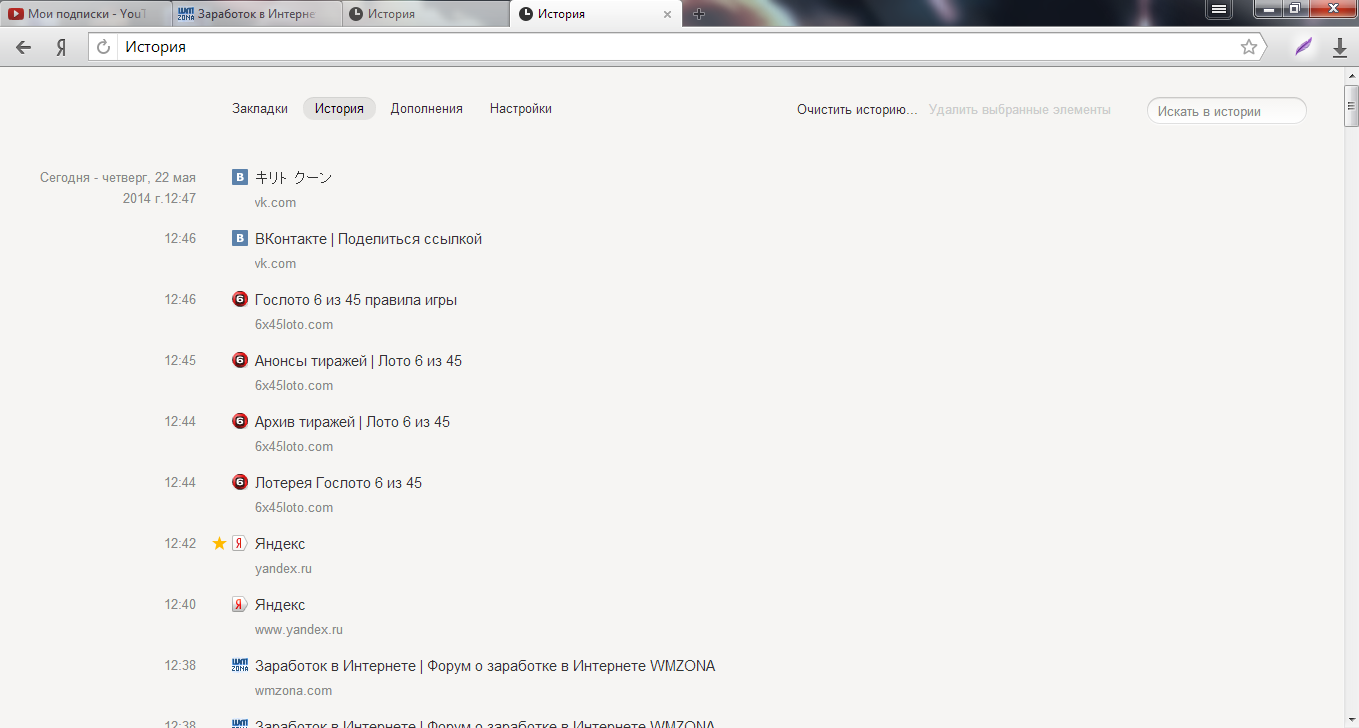Click the vk favicon beside Поделиться ссылкой
This screenshot has width=1359, height=728.
click(x=240, y=238)
